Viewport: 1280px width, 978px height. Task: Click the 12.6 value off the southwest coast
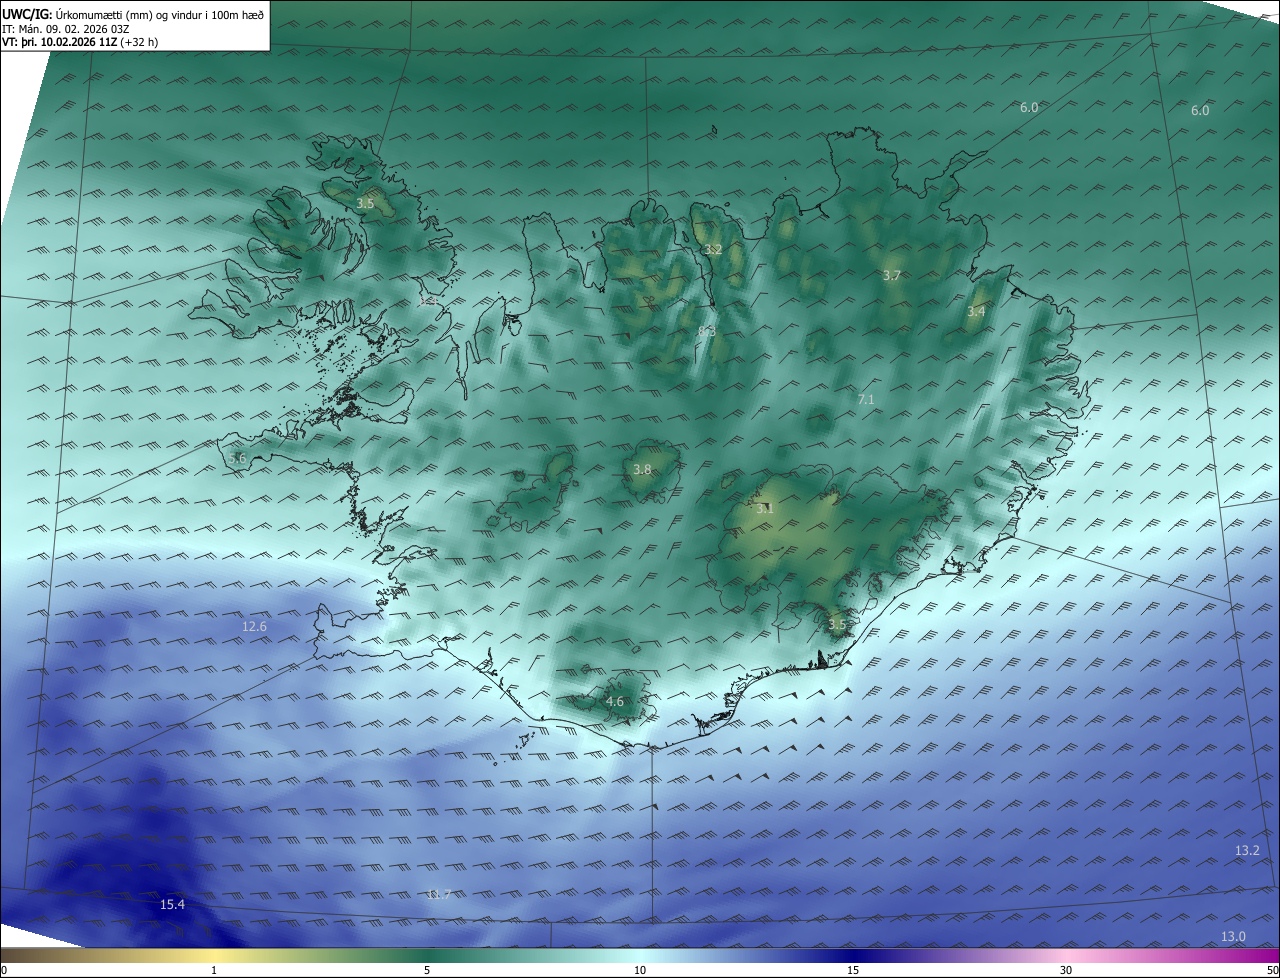coord(254,626)
